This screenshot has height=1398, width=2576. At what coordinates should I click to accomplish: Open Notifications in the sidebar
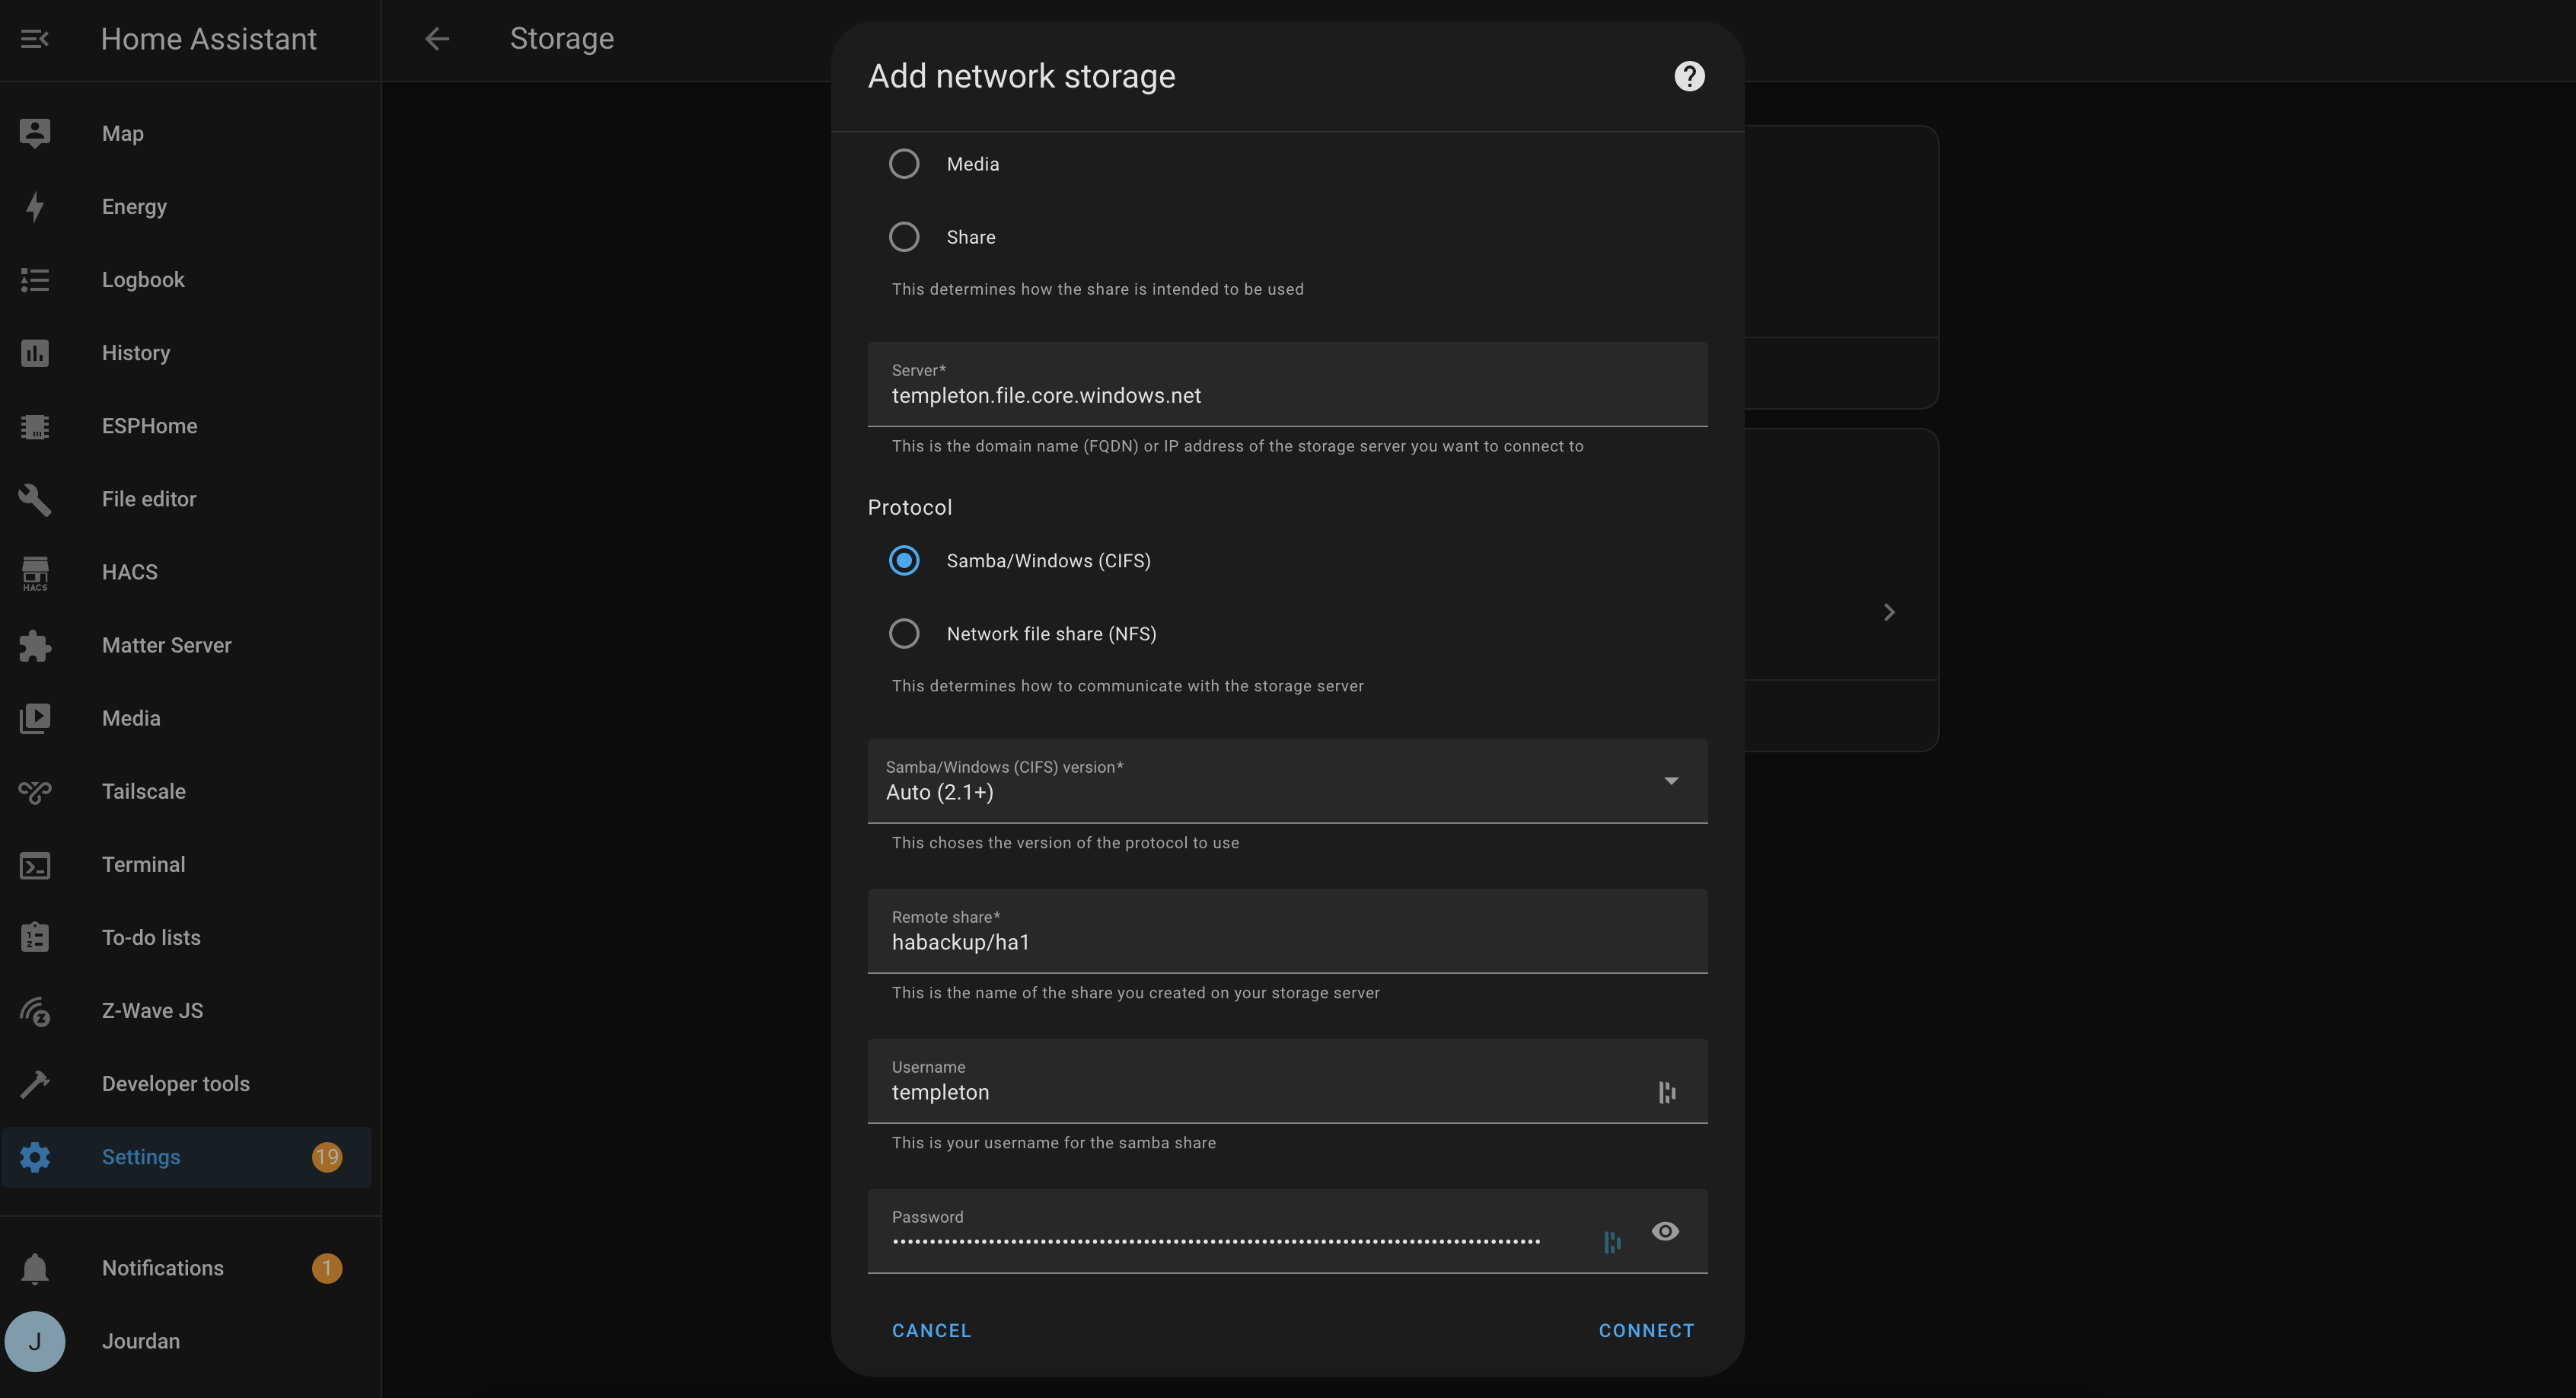tap(162, 1268)
